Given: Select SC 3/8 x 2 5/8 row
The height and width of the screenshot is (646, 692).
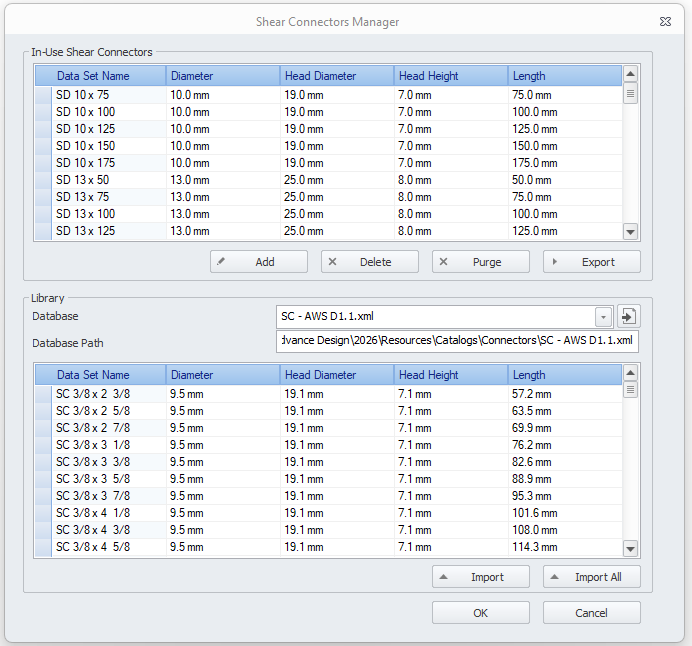Looking at the screenshot, I should [x=328, y=411].
